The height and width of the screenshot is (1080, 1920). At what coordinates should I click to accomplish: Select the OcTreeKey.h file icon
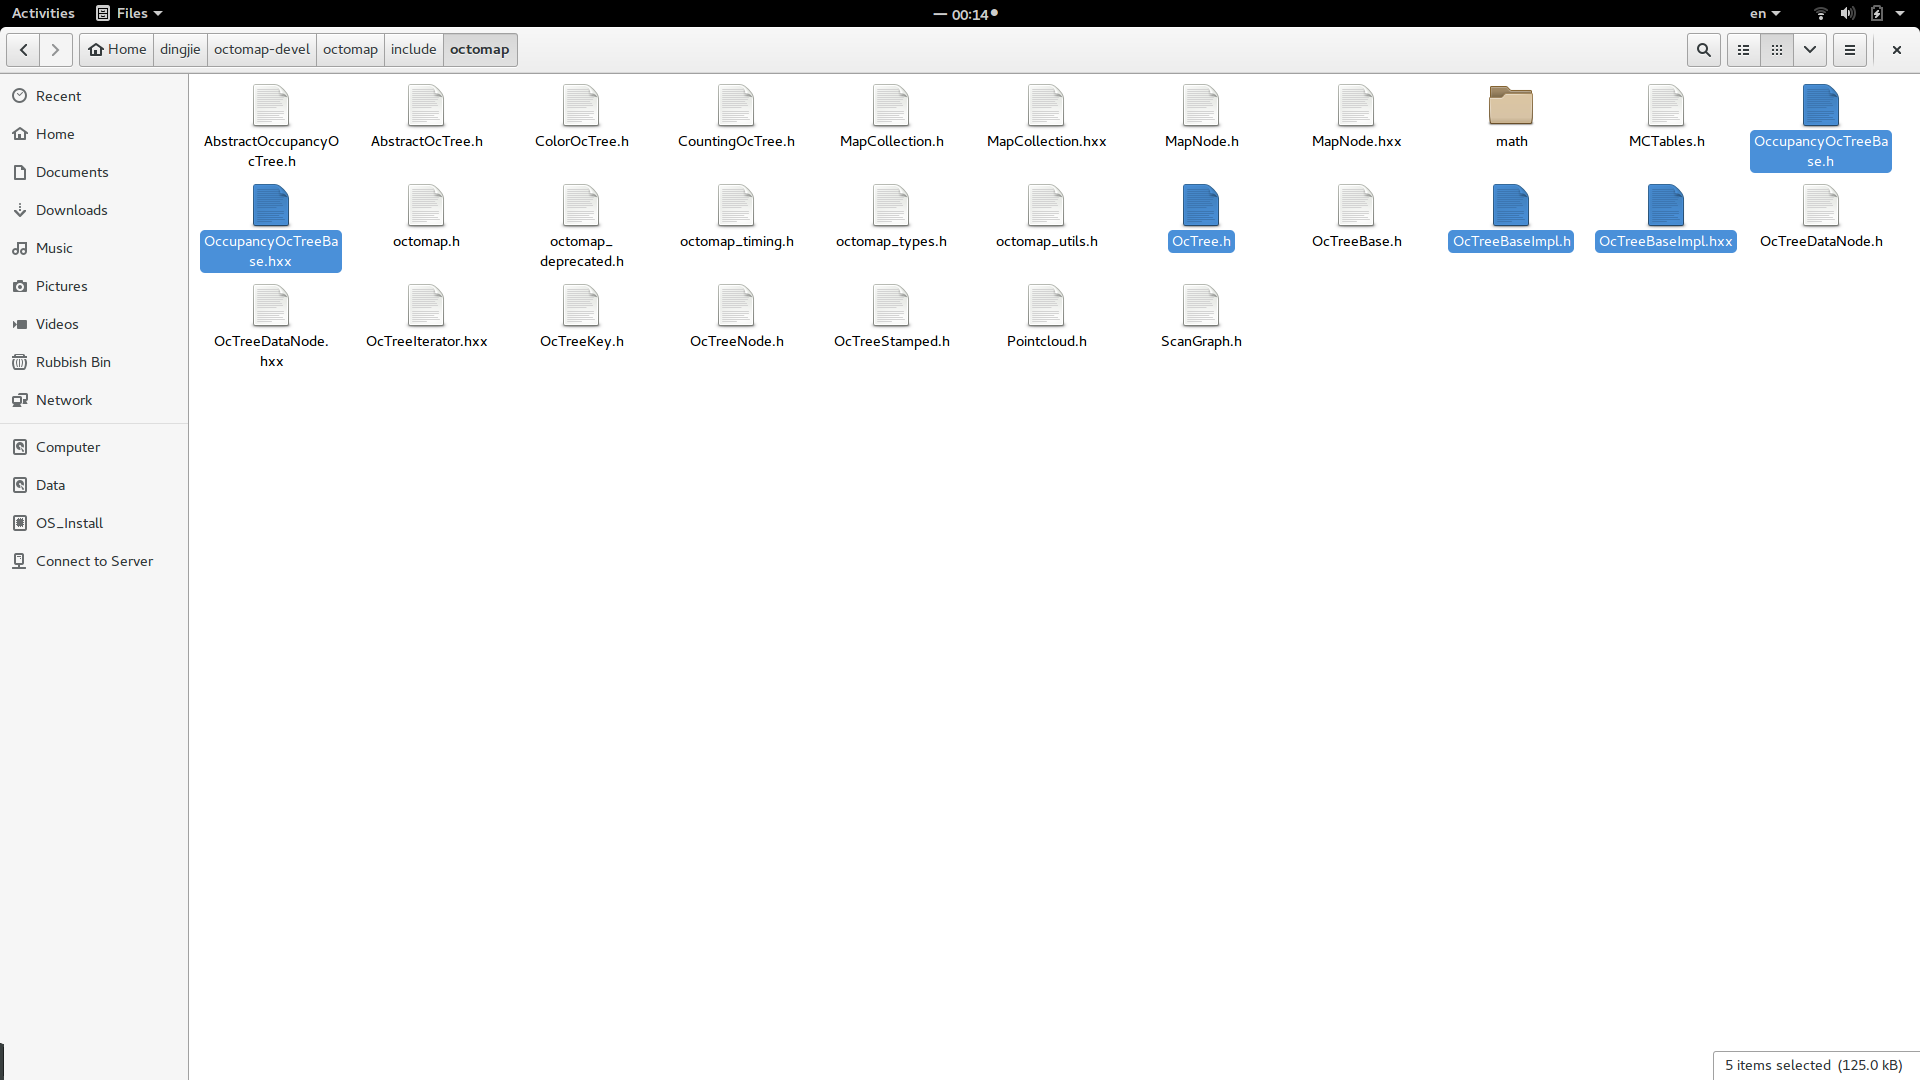581,306
